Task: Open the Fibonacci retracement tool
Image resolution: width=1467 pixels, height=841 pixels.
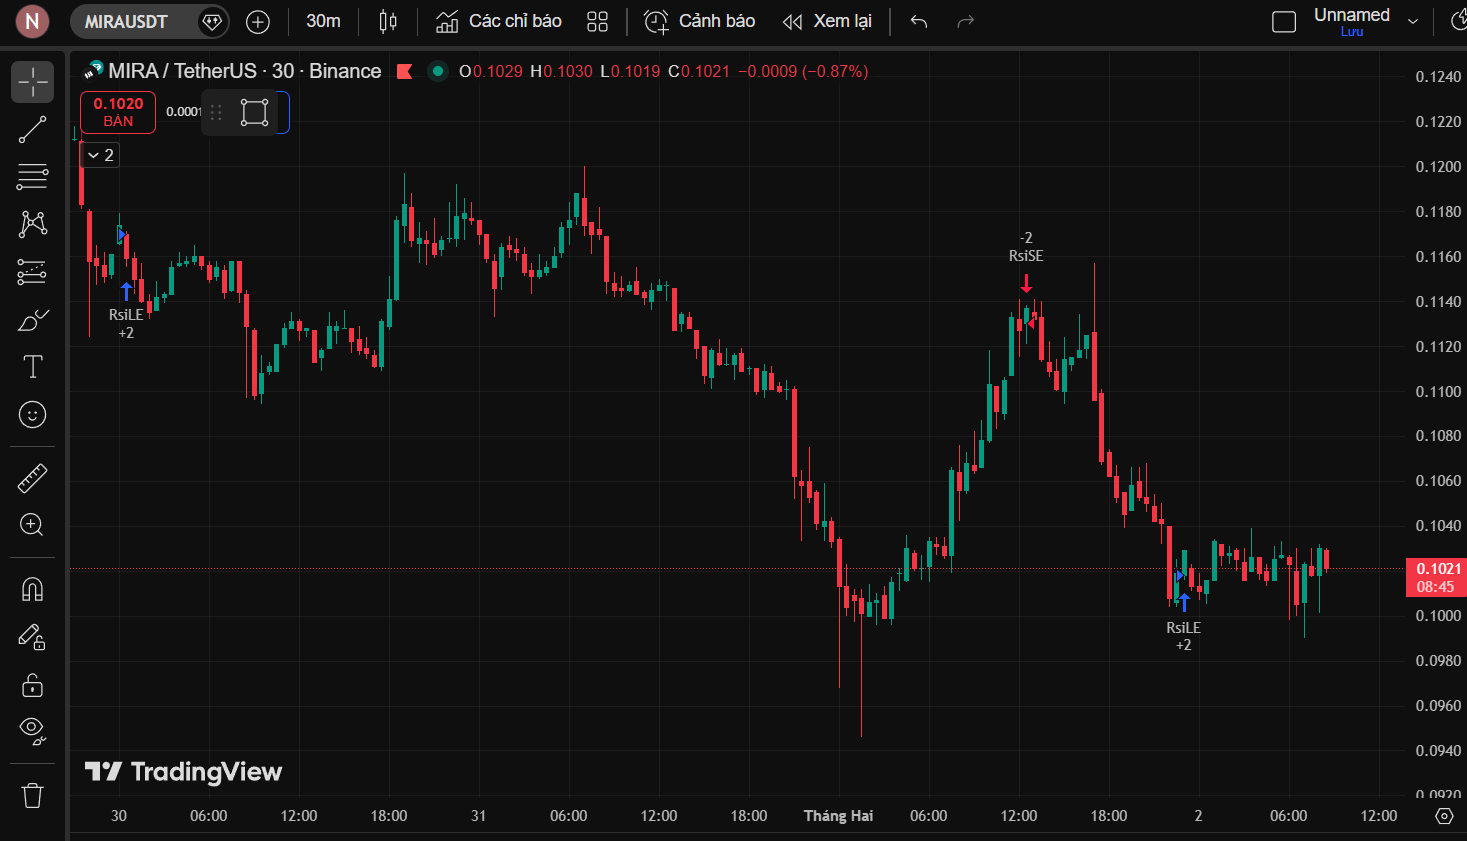Action: pyautogui.click(x=32, y=177)
